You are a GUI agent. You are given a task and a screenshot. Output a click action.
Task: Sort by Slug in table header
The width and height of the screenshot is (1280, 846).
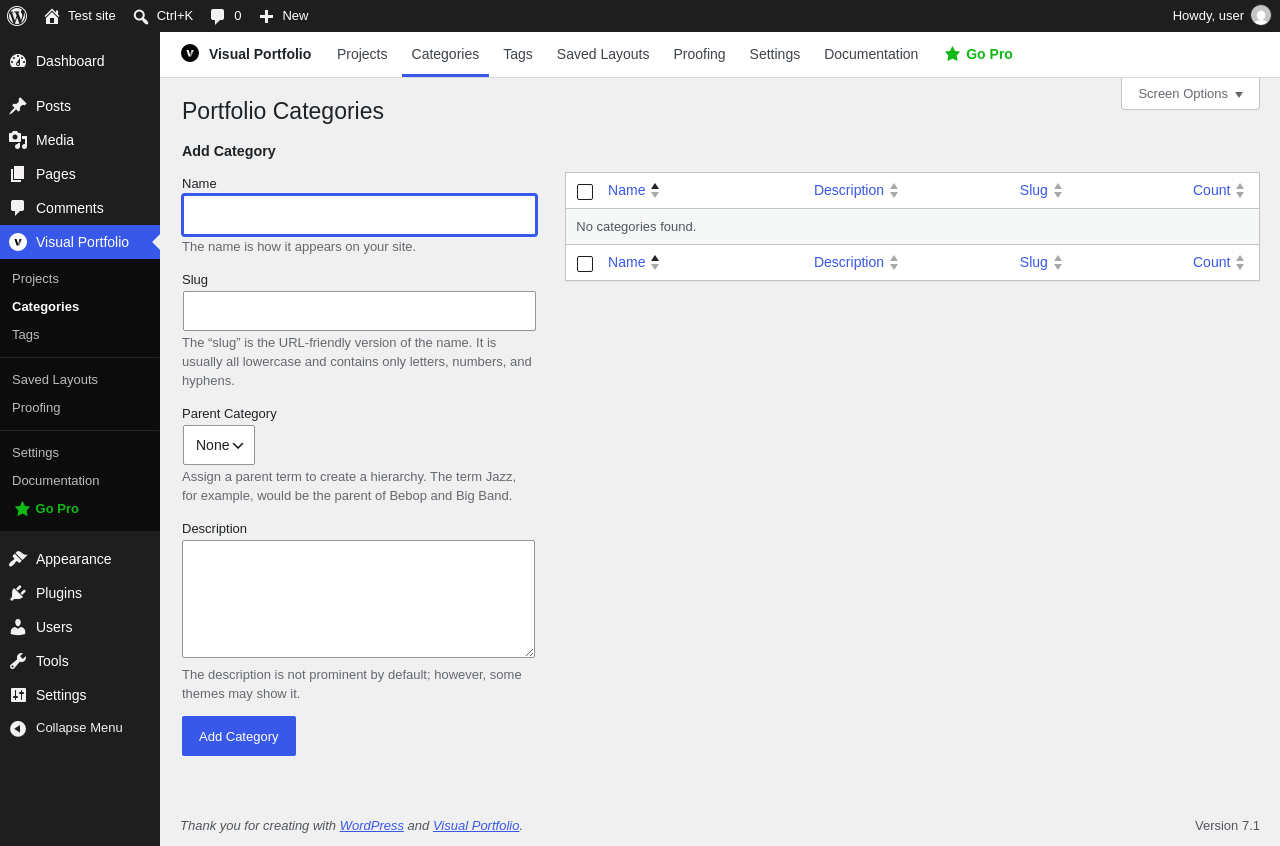coord(1041,190)
